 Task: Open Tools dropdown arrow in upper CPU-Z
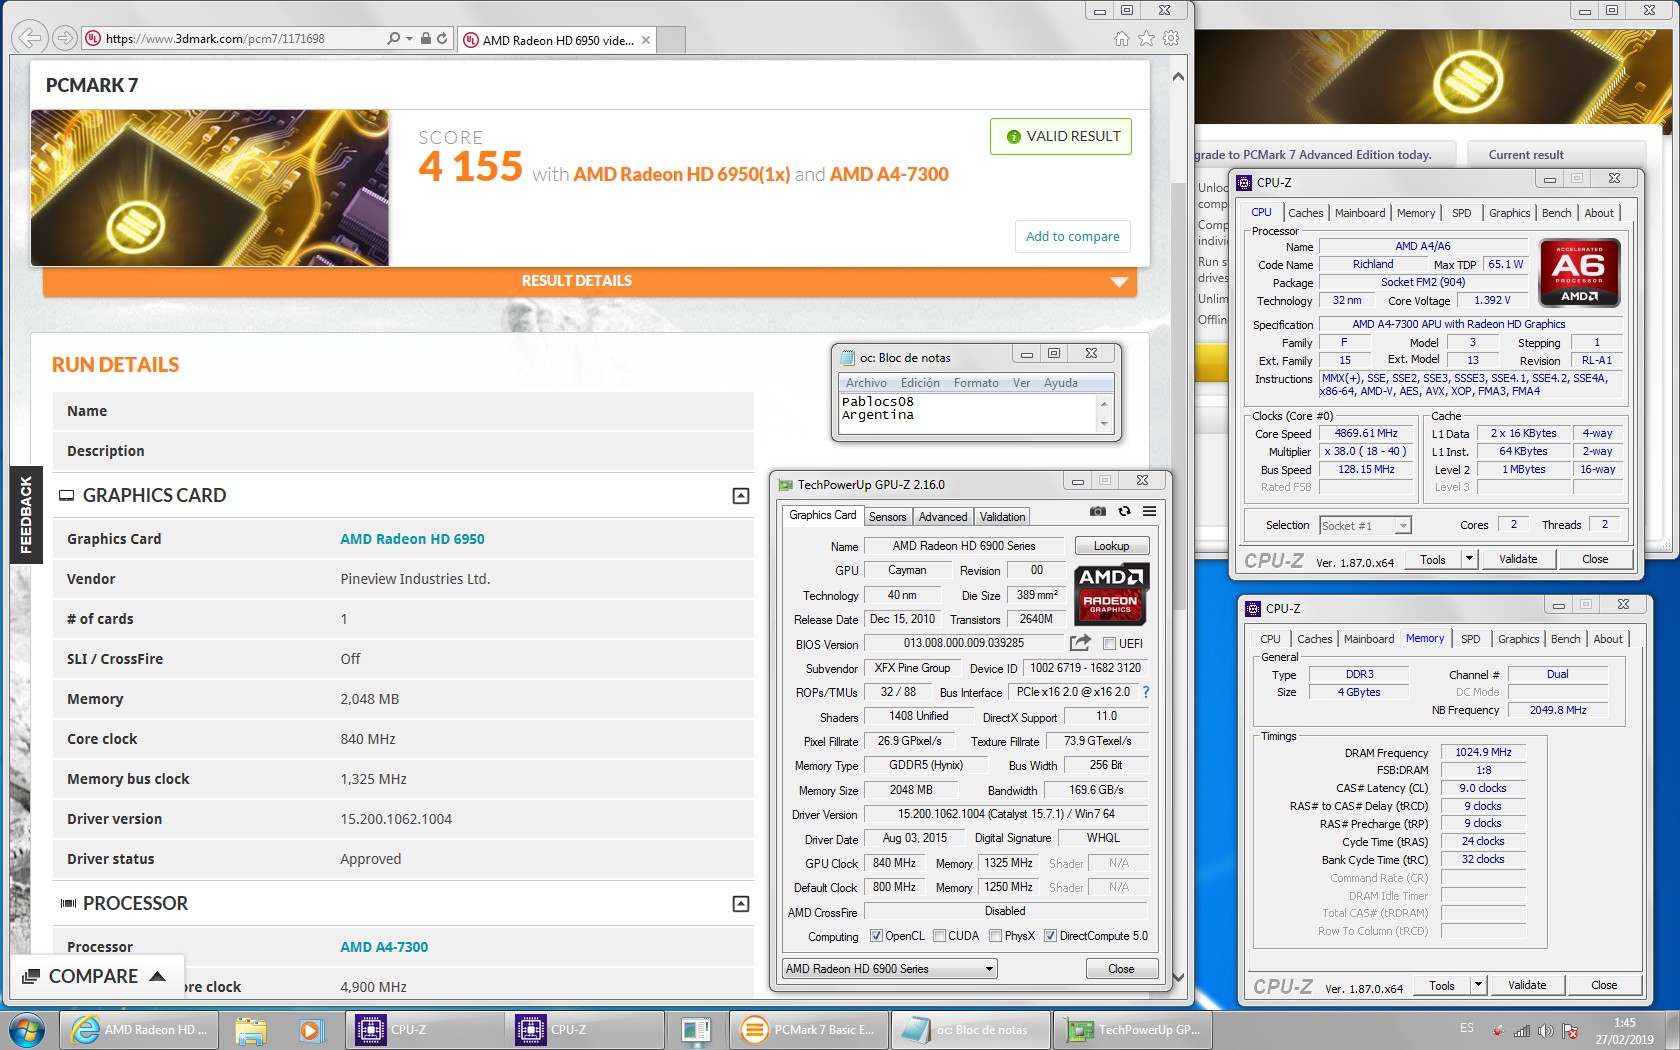click(1469, 559)
